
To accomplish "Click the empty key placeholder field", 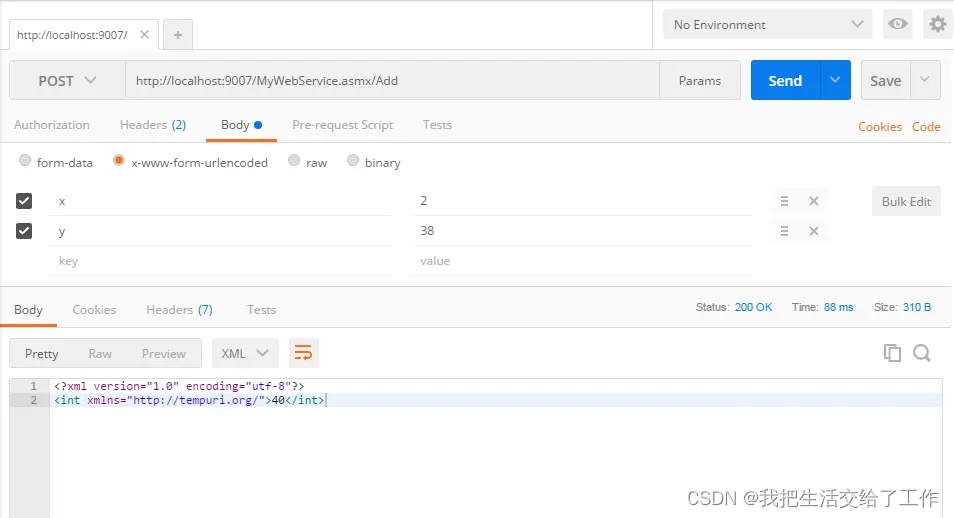I will pos(220,261).
